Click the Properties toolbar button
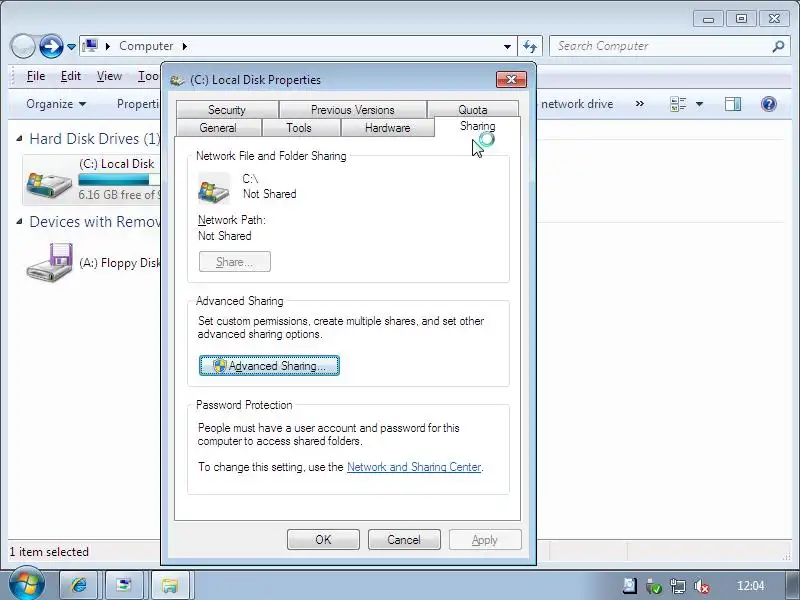This screenshot has height=600, width=800. click(138, 104)
